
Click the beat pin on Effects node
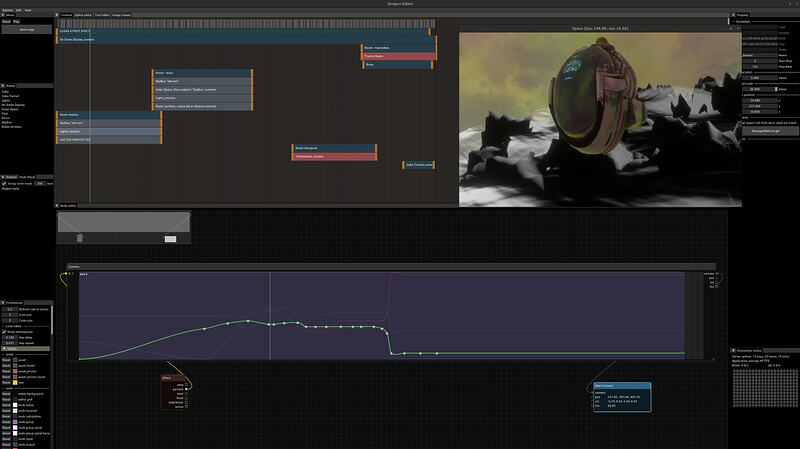pyautogui.click(x=186, y=394)
